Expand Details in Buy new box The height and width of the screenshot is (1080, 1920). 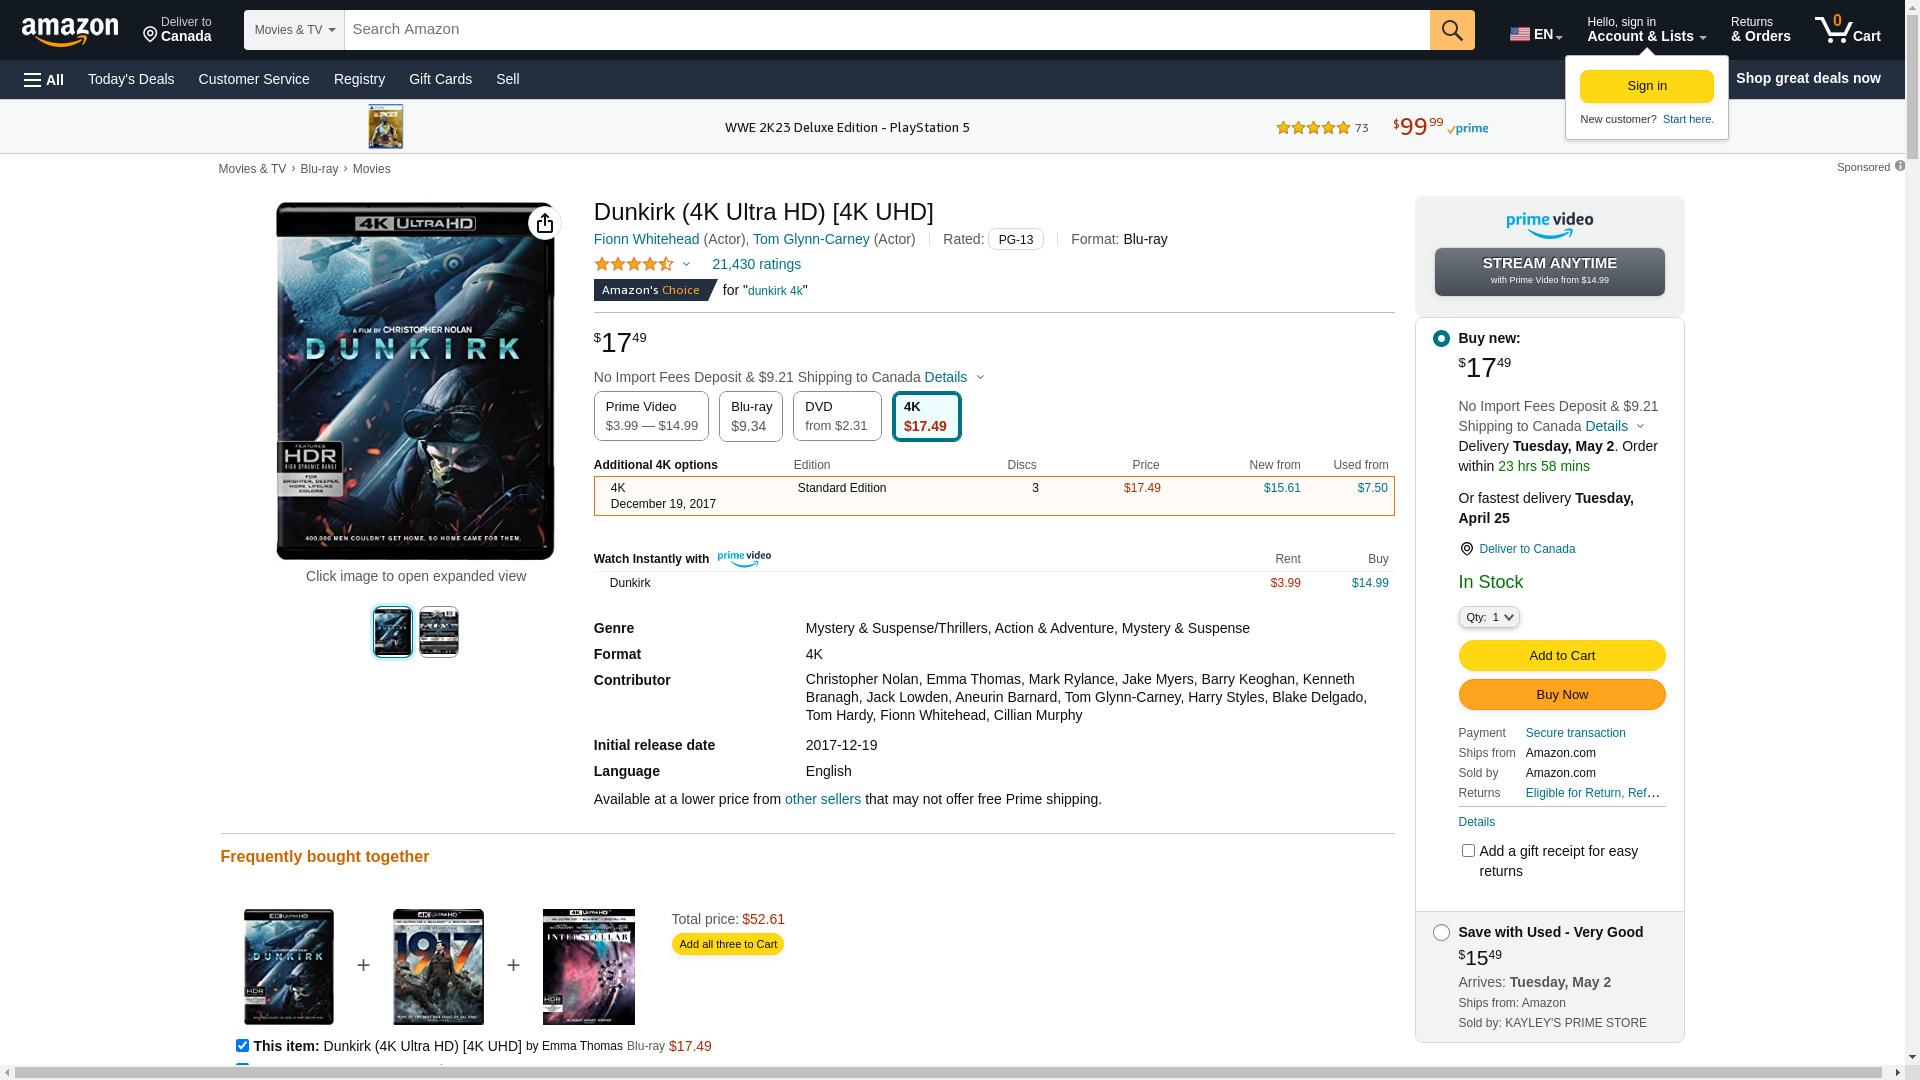point(1614,426)
